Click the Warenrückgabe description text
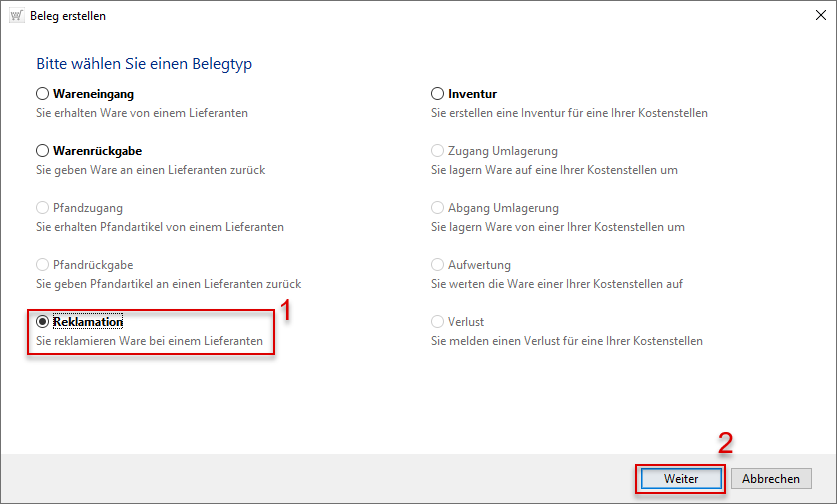The image size is (837, 504). (x=150, y=170)
